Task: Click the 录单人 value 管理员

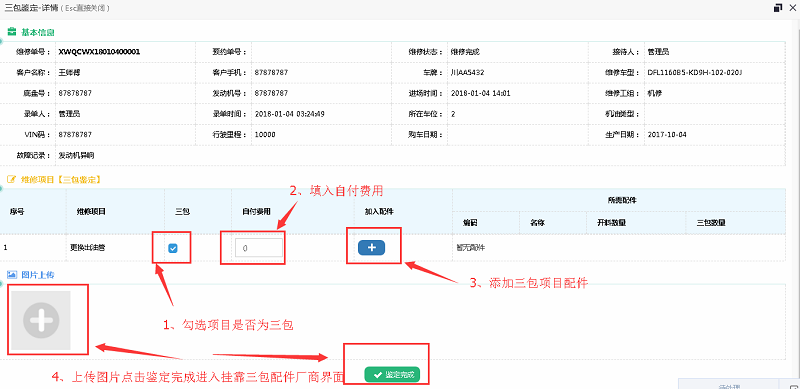Action: 69,114
